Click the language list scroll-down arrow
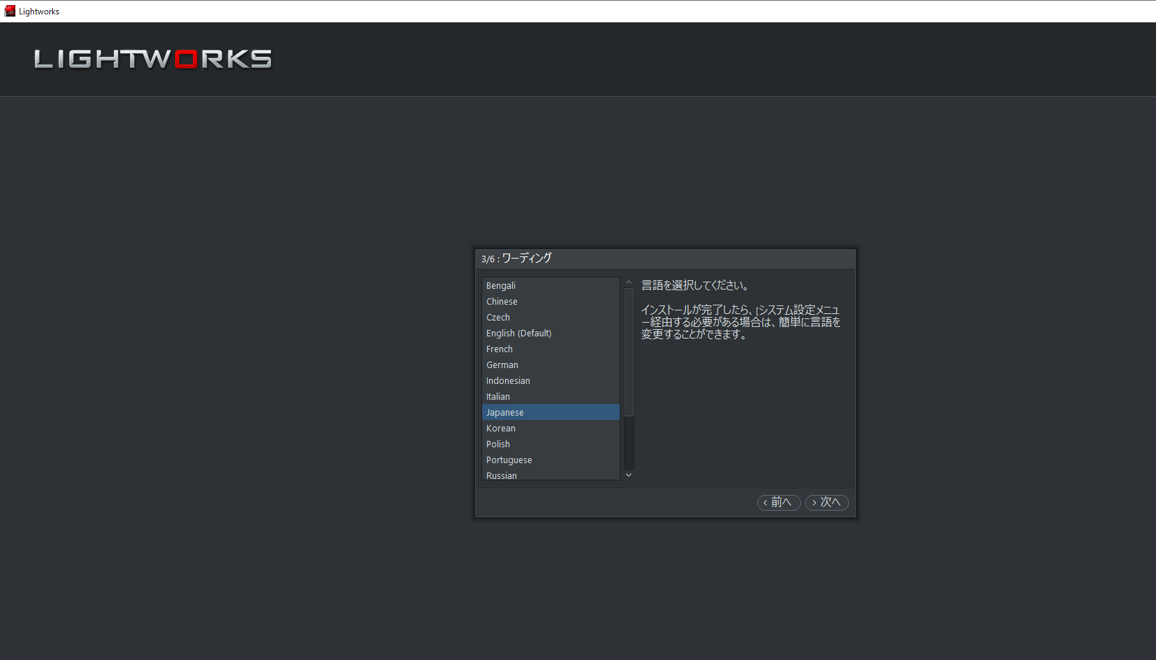This screenshot has height=660, width=1156. coord(629,476)
